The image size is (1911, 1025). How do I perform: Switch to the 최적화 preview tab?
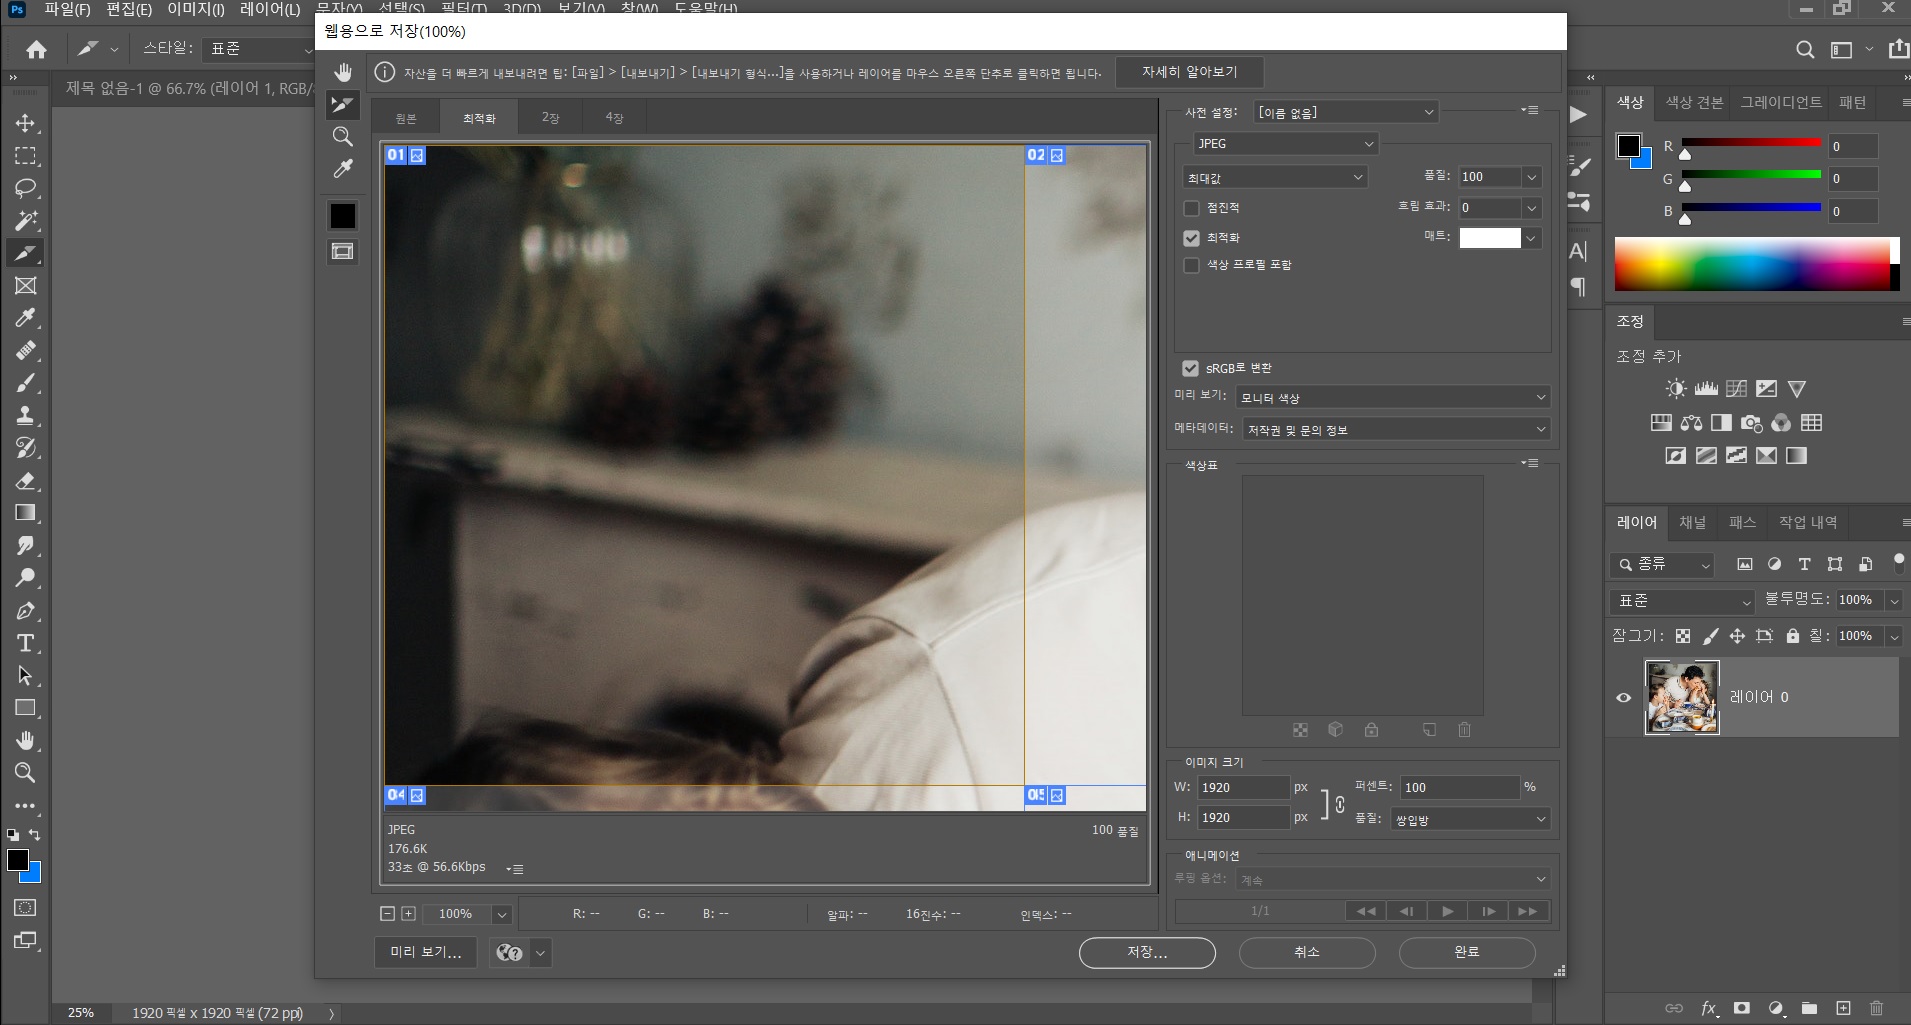point(479,118)
